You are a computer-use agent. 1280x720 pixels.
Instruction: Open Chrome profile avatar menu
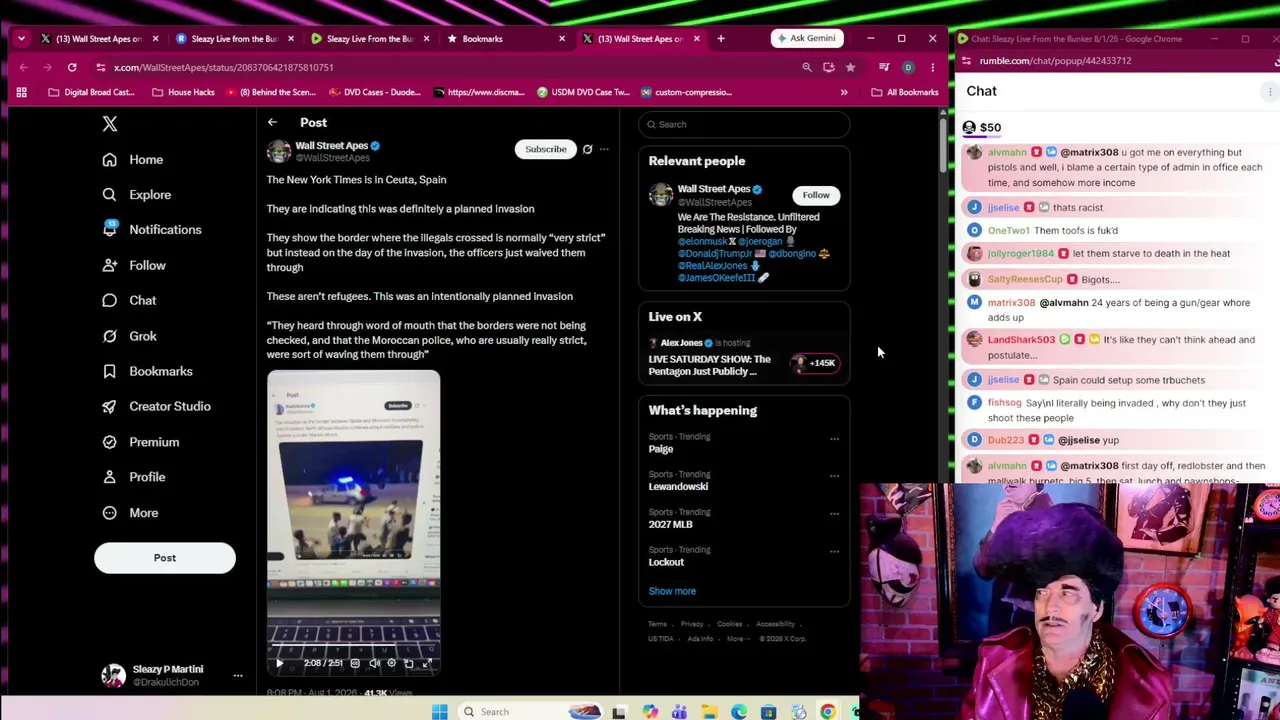(x=908, y=68)
